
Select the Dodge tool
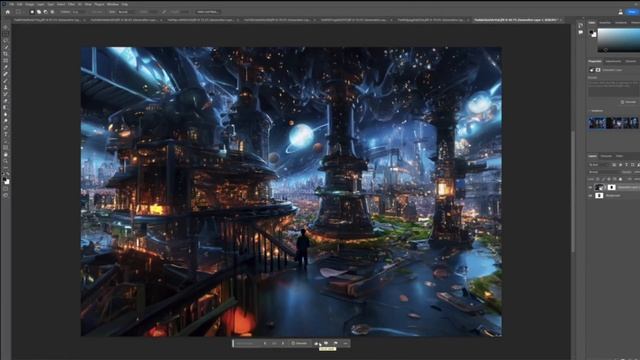(x=6, y=121)
